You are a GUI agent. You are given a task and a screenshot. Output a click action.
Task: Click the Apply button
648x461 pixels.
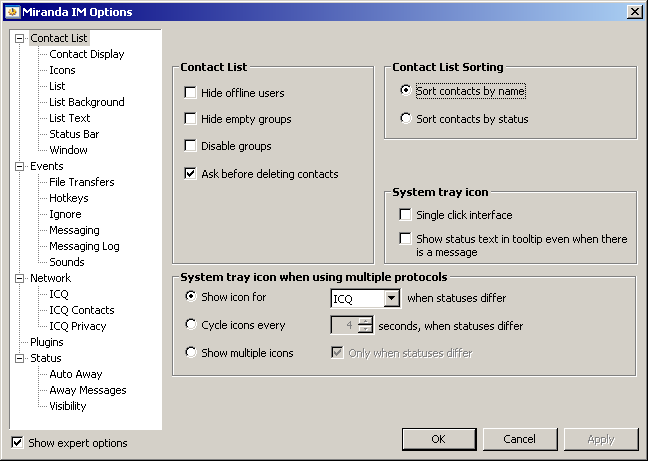(x=601, y=439)
